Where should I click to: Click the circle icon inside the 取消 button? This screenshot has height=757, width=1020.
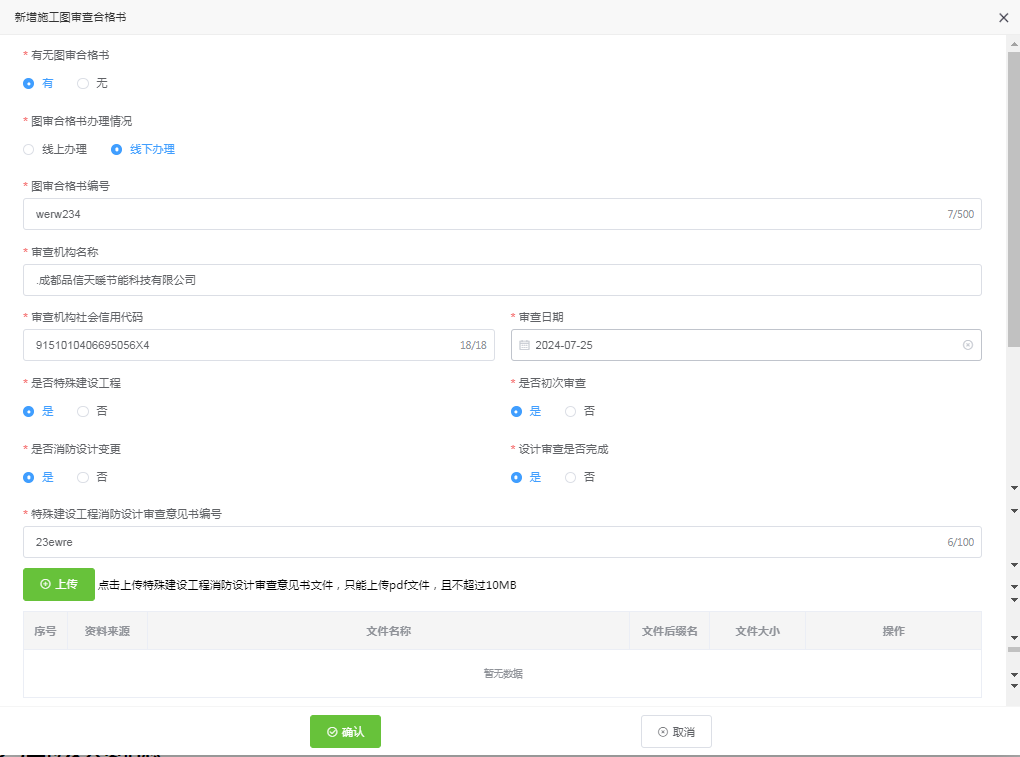tap(661, 731)
